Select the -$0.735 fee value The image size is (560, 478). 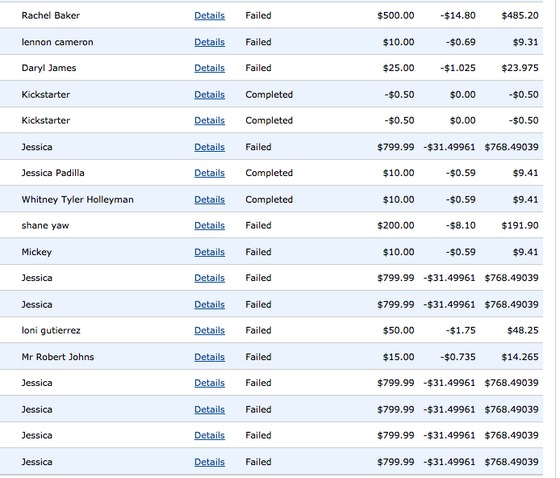point(458,357)
